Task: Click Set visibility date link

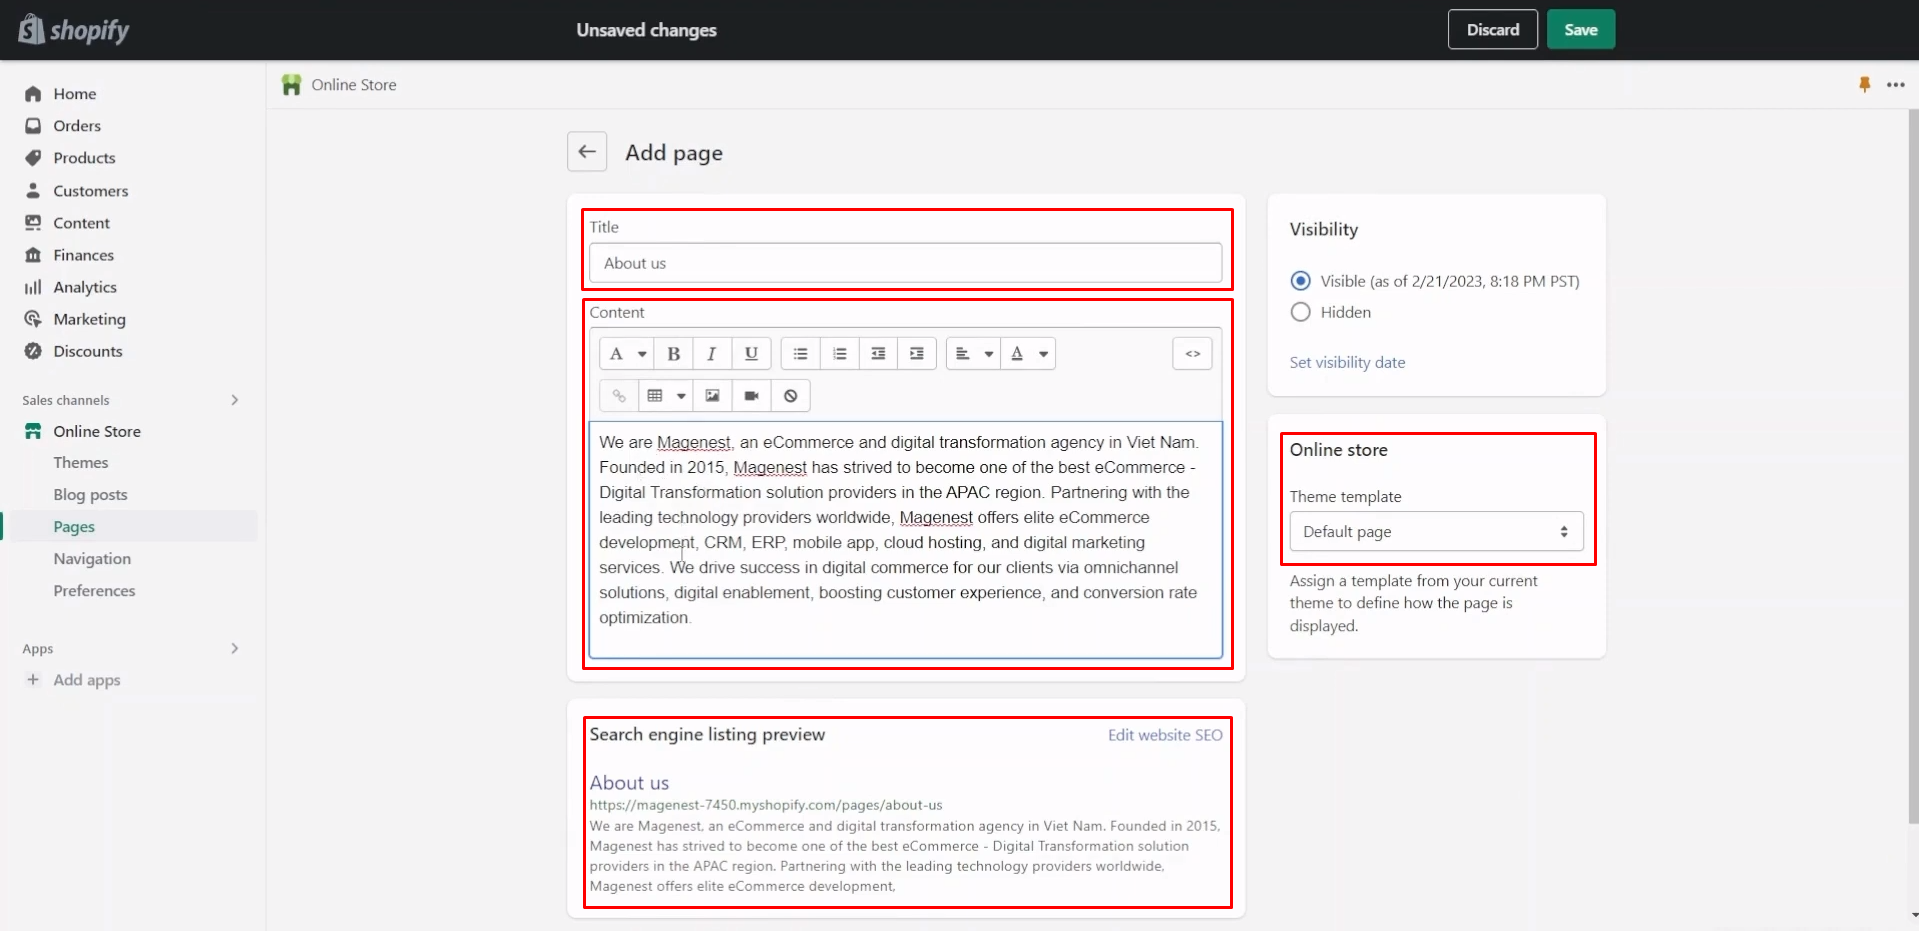Action: click(x=1347, y=362)
